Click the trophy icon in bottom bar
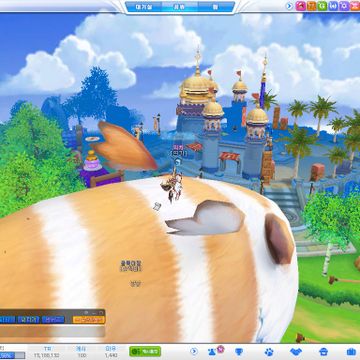This screenshot has height=360, width=360. (239, 352)
